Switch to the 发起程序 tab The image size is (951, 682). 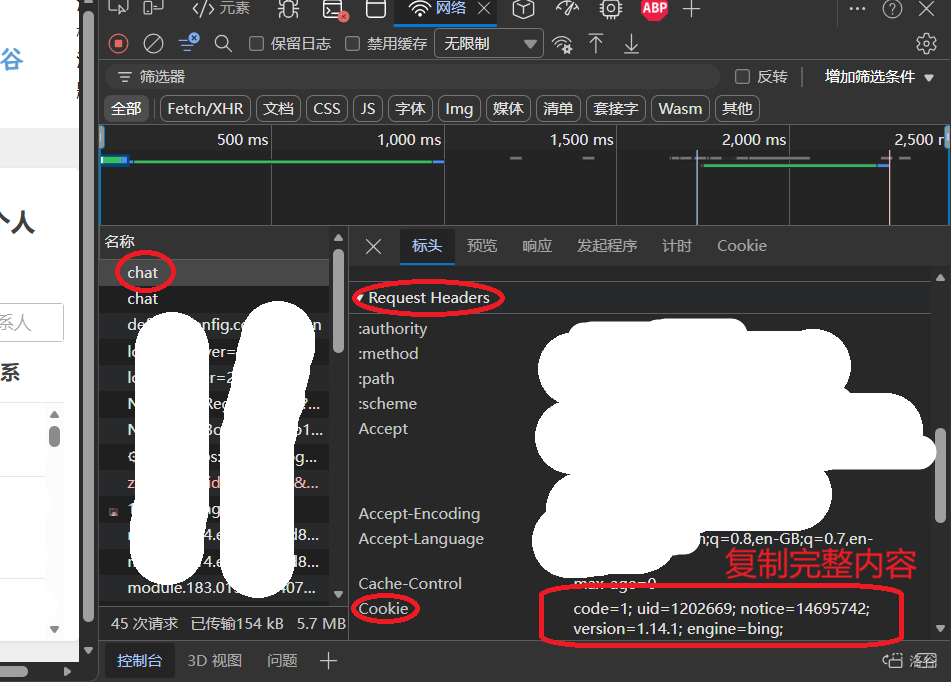pyautogui.click(x=607, y=246)
